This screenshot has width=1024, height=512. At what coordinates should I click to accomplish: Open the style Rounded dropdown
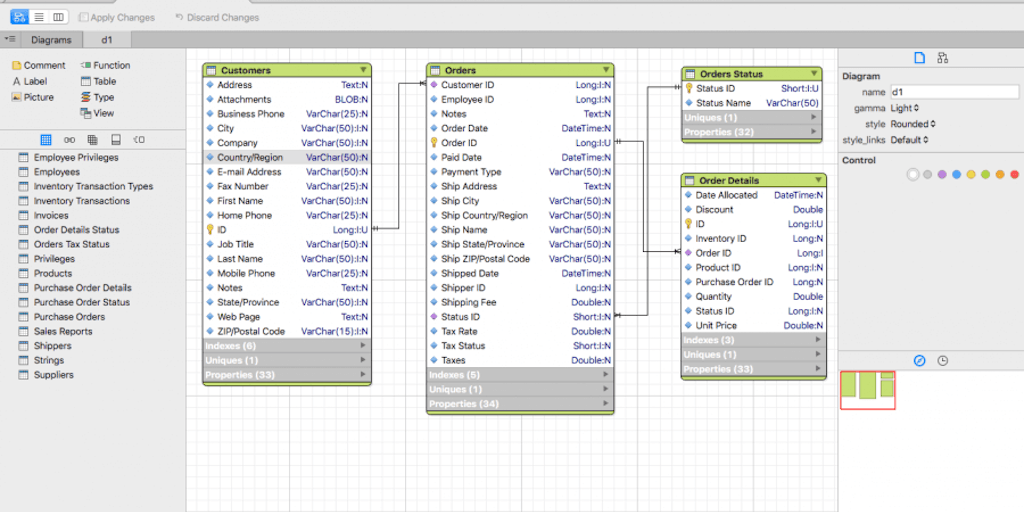tap(913, 124)
